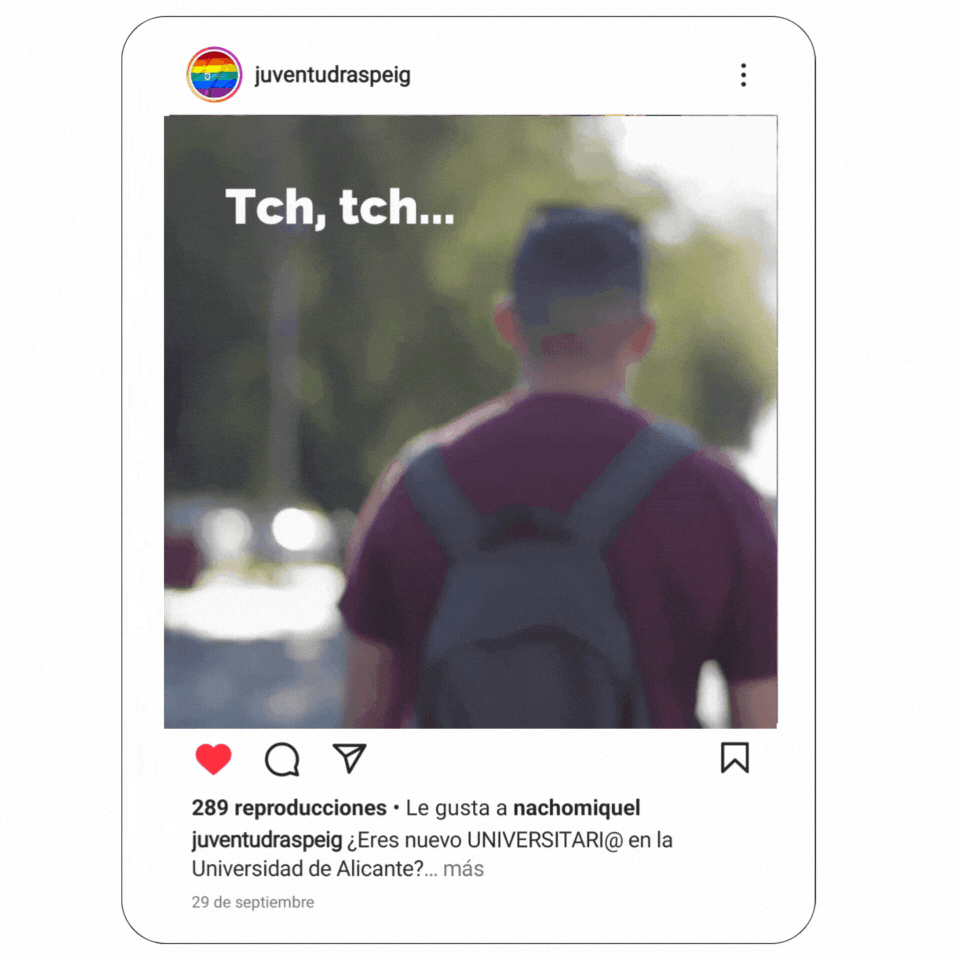Share post with paper plane icon
Image resolution: width=960 pixels, height=960 pixels.
(x=349, y=758)
